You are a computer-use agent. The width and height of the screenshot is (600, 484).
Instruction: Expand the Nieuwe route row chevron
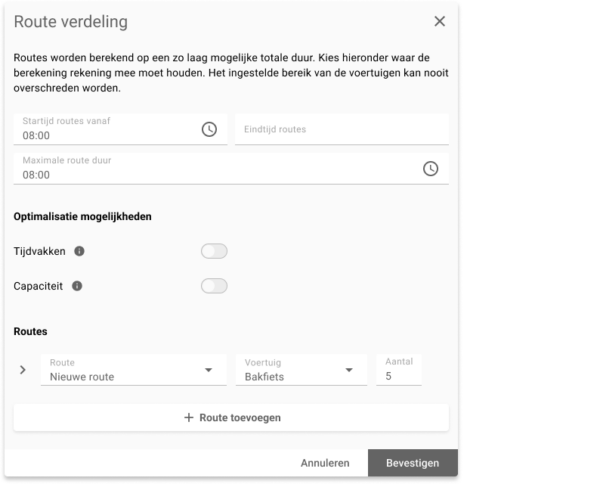coord(23,370)
